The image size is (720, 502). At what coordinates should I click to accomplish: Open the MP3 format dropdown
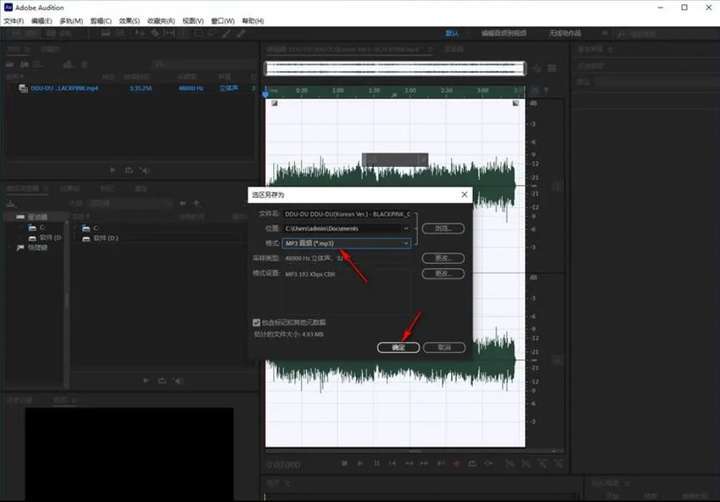[347, 243]
